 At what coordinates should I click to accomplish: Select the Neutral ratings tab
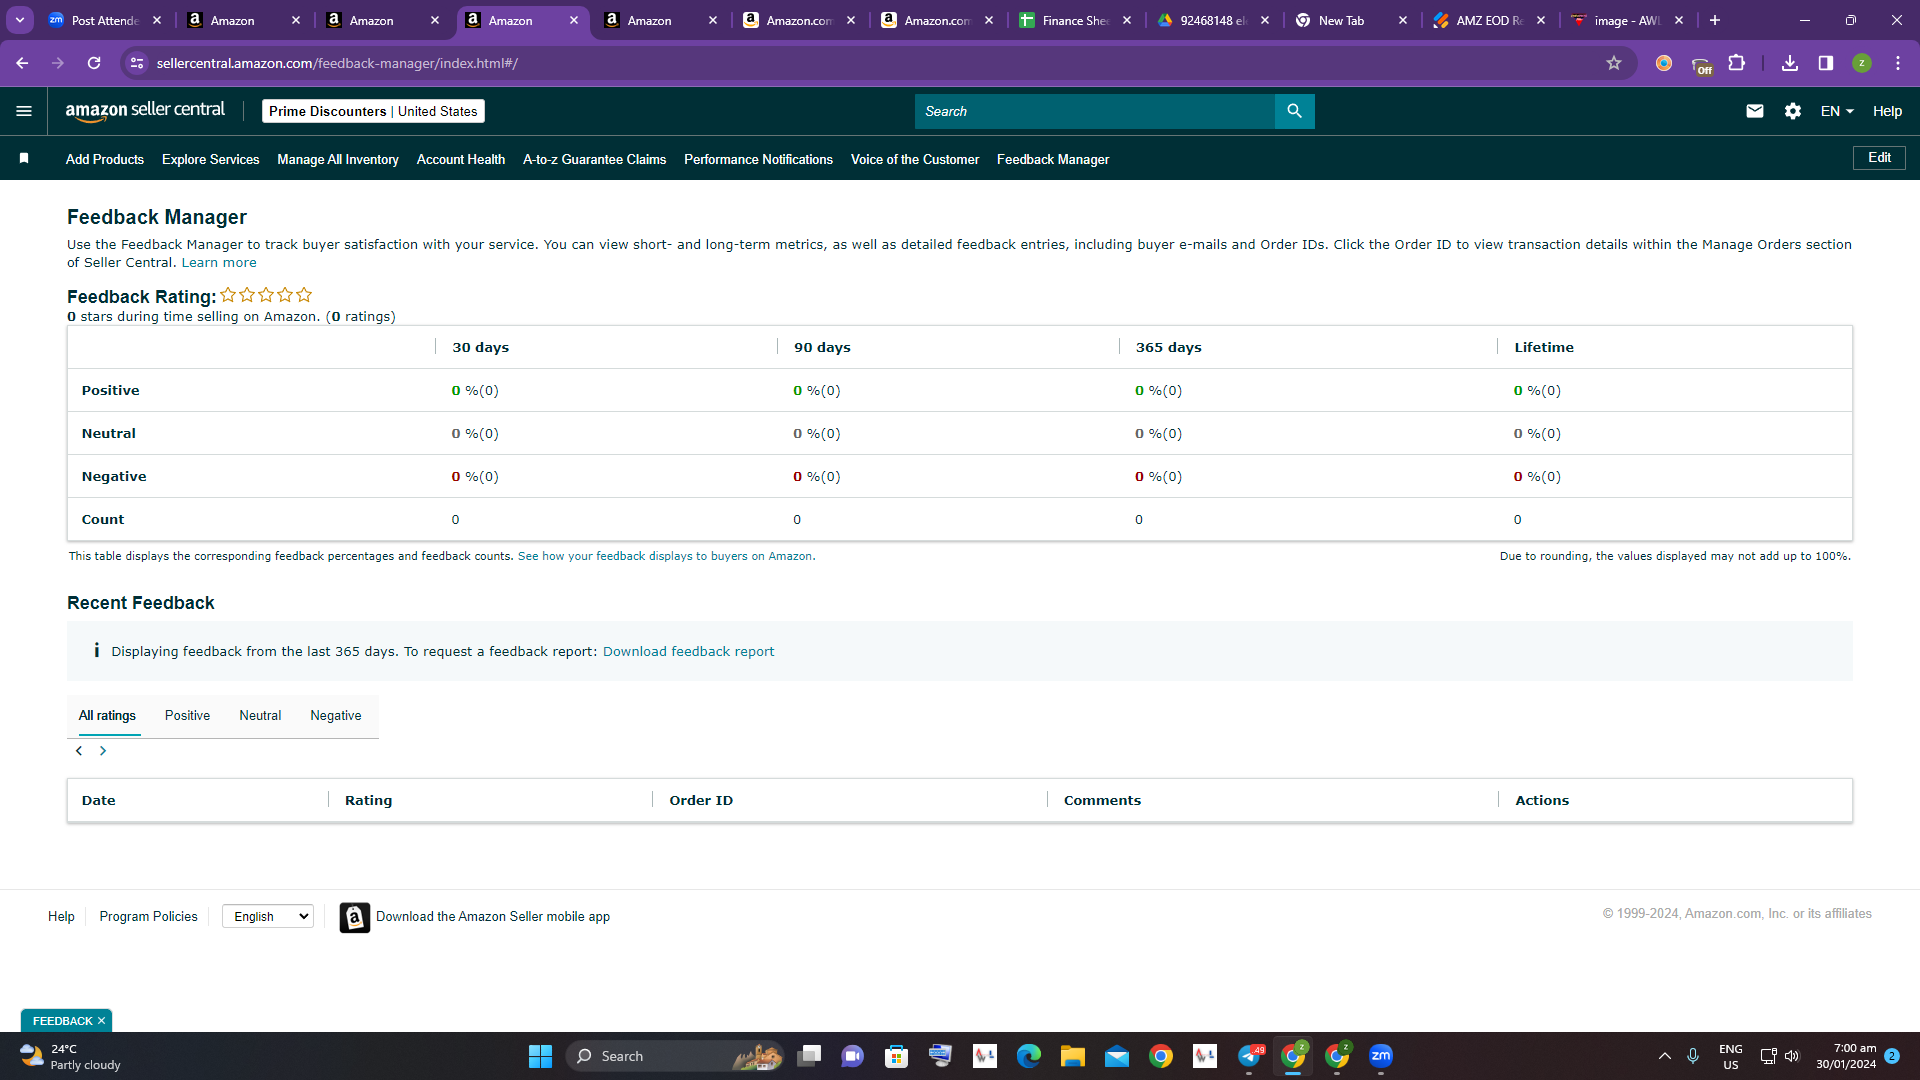(x=260, y=716)
